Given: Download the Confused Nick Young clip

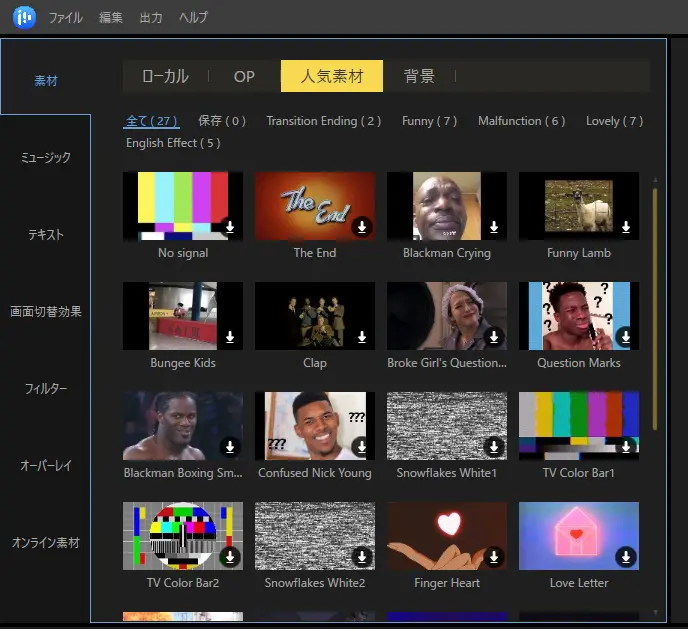Looking at the screenshot, I should coord(362,447).
